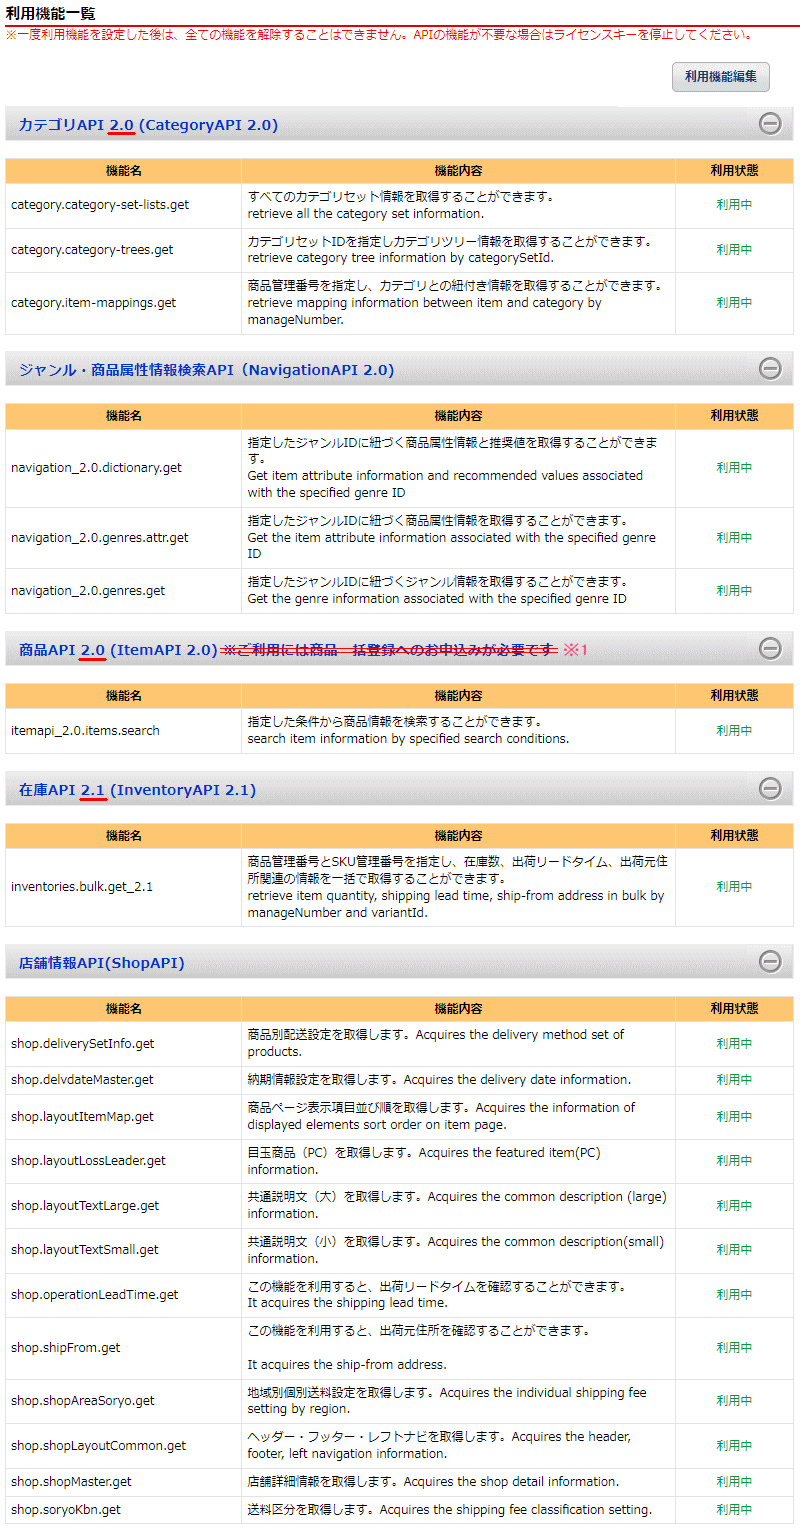Click 利用中 status for inventories.bulk.get_2.1
The height and width of the screenshot is (1529, 800).
click(x=734, y=887)
